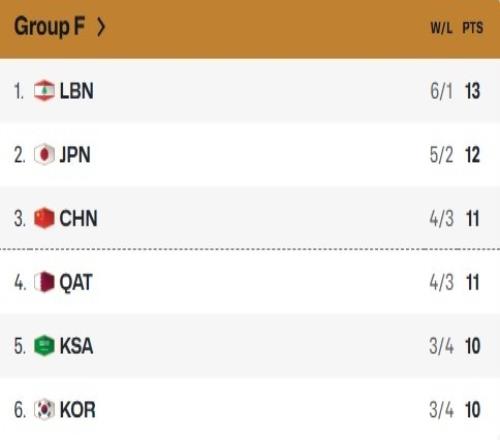Select the QAT team name
500x440 pixels.
[x=76, y=283]
